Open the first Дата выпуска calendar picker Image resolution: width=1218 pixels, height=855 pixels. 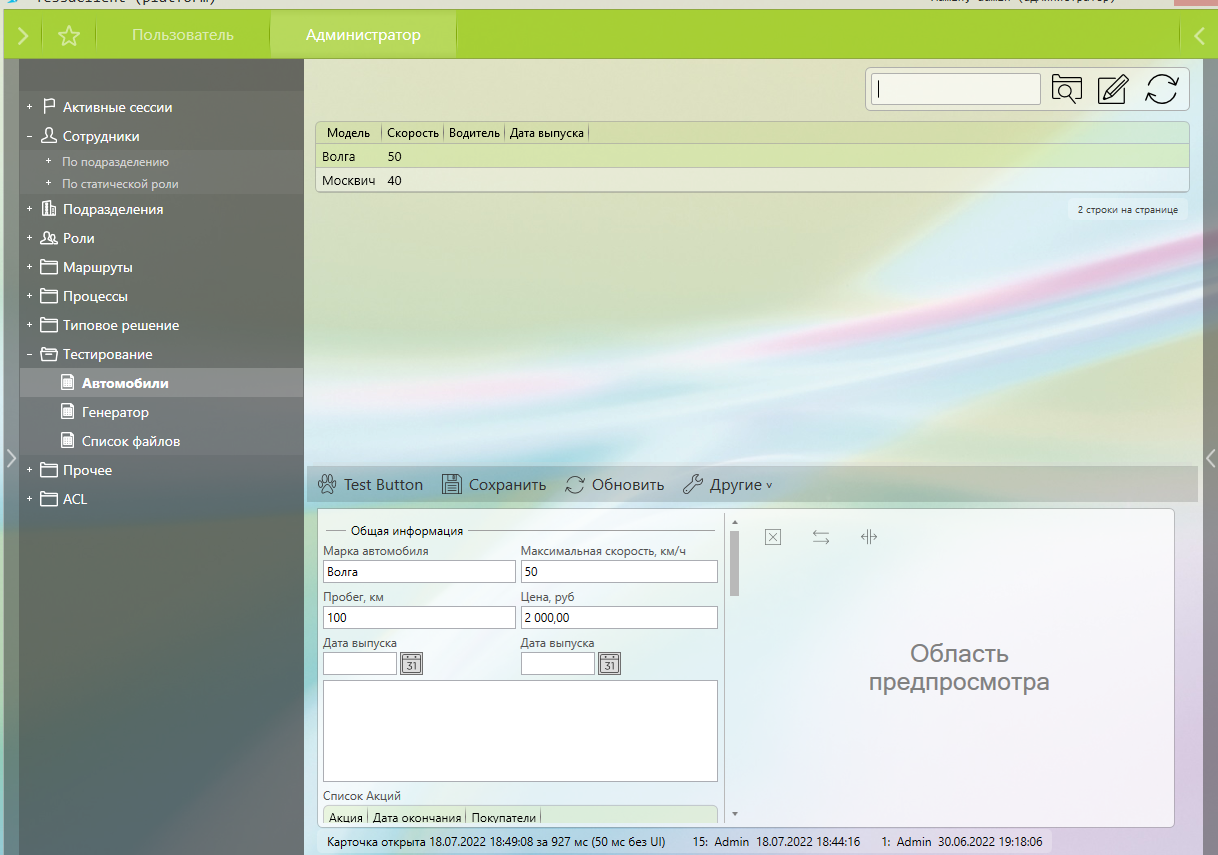[x=412, y=663]
